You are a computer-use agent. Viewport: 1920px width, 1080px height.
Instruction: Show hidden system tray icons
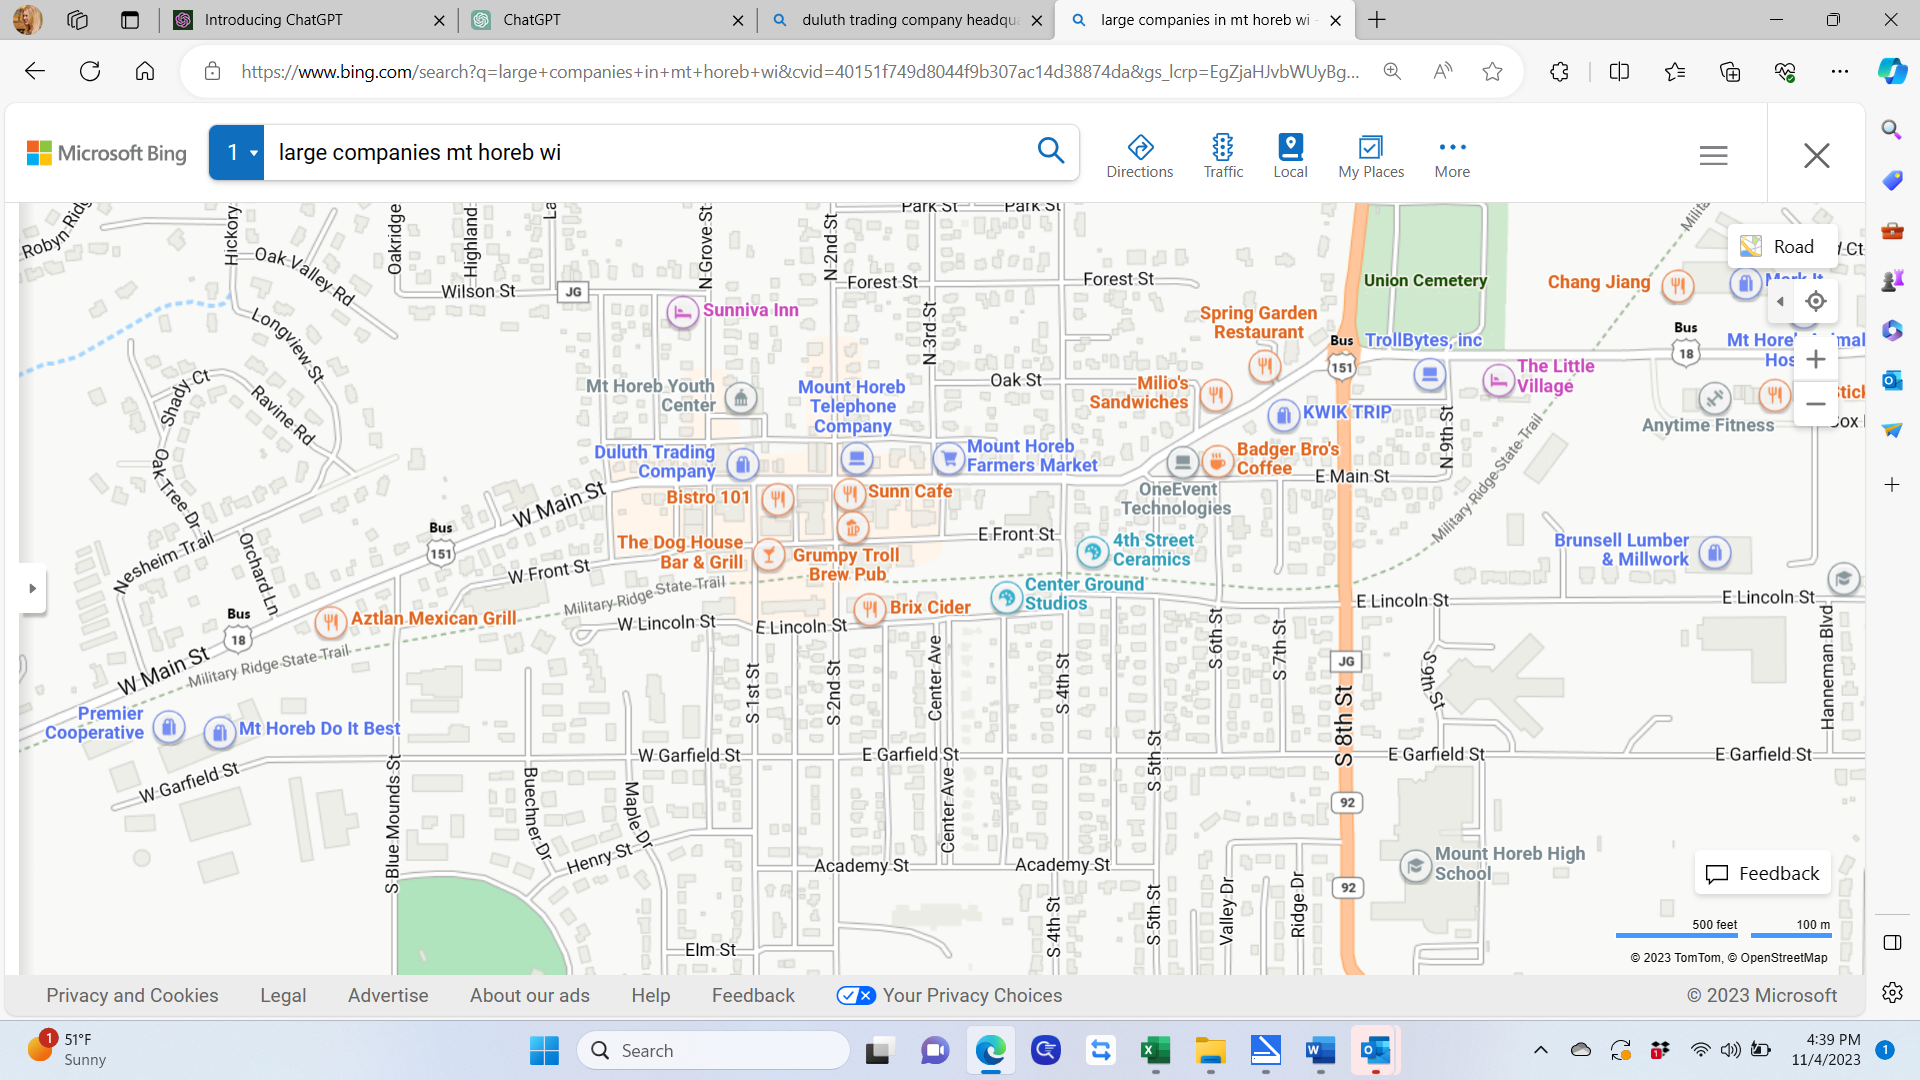(1540, 1050)
